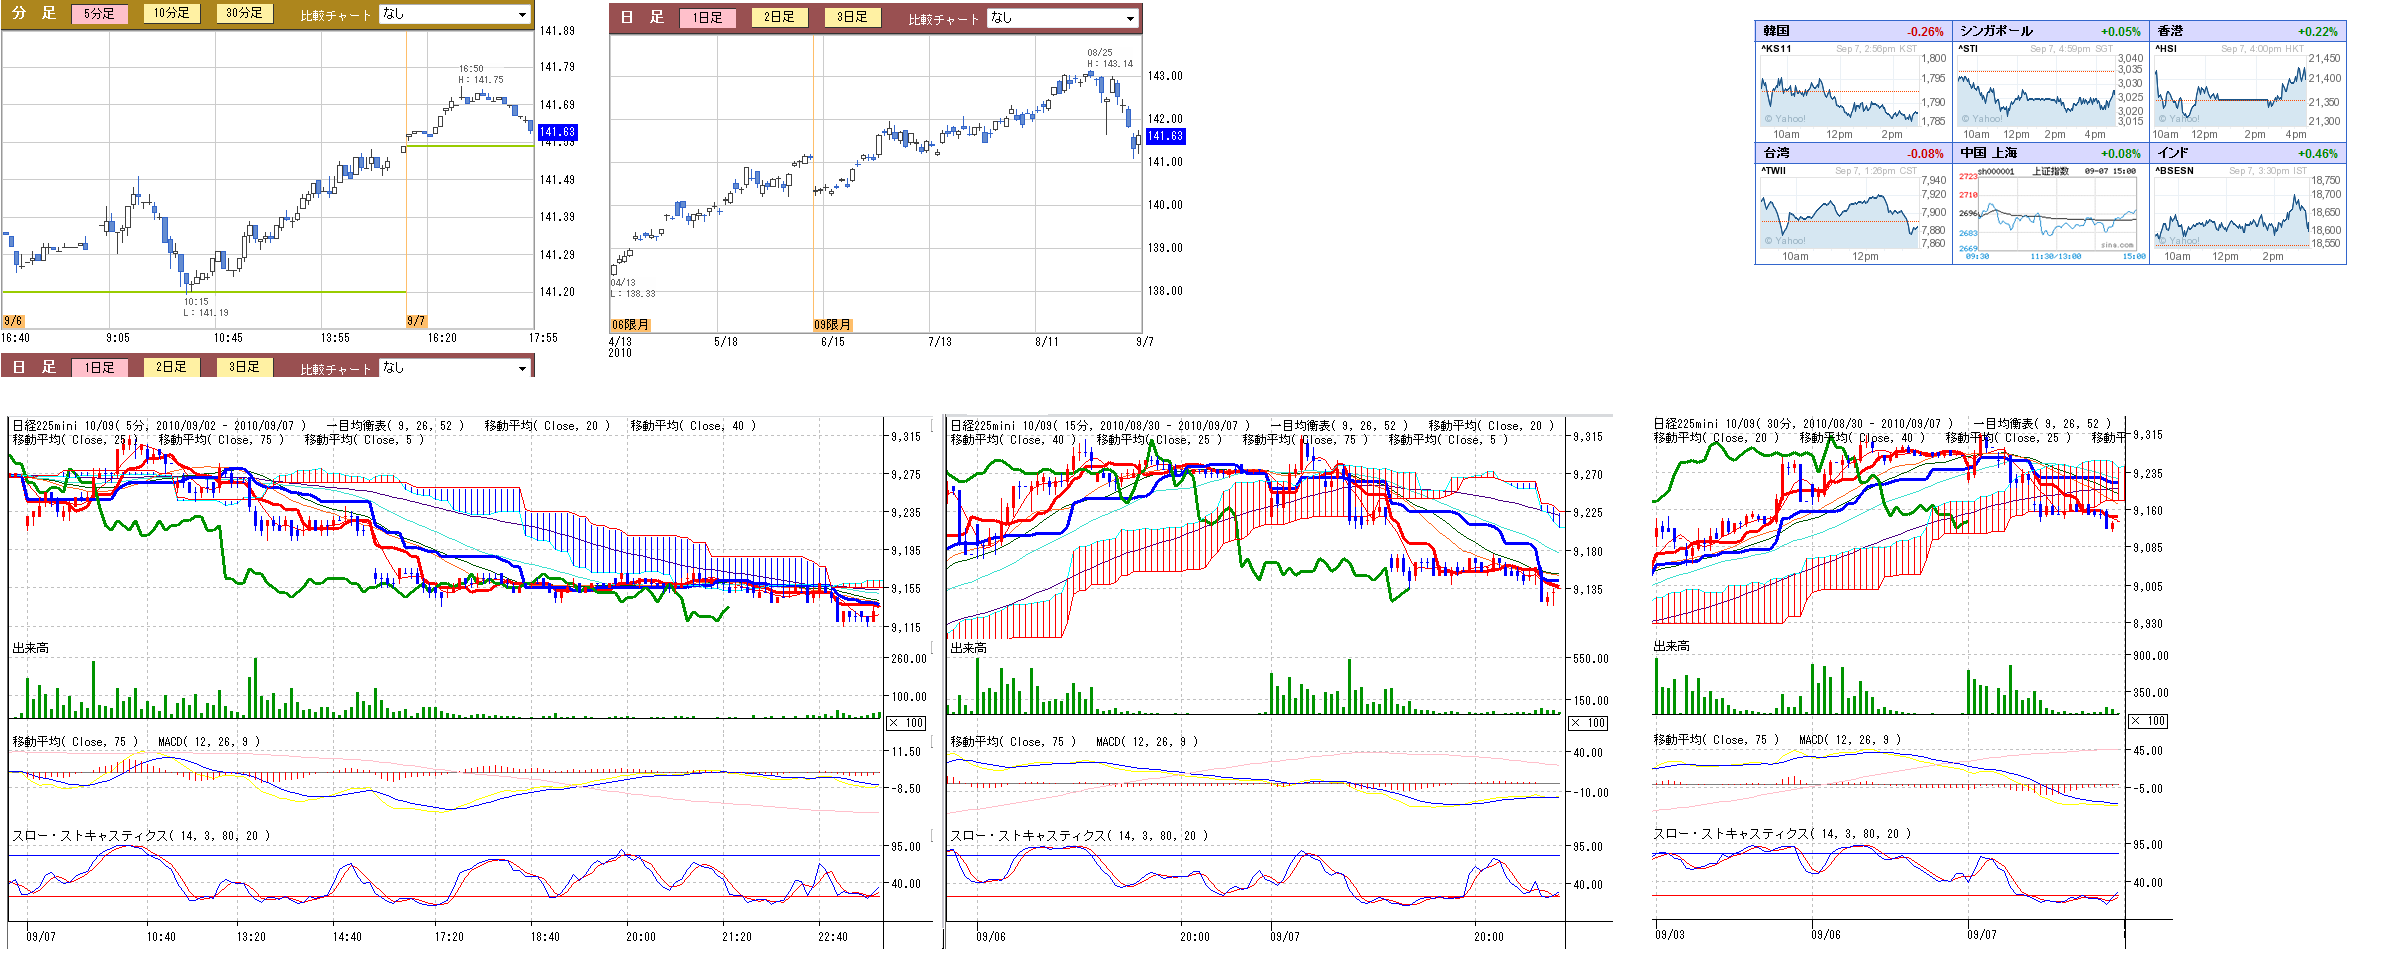
Task: Select 2日足 in the top daily chart
Action: click(779, 18)
